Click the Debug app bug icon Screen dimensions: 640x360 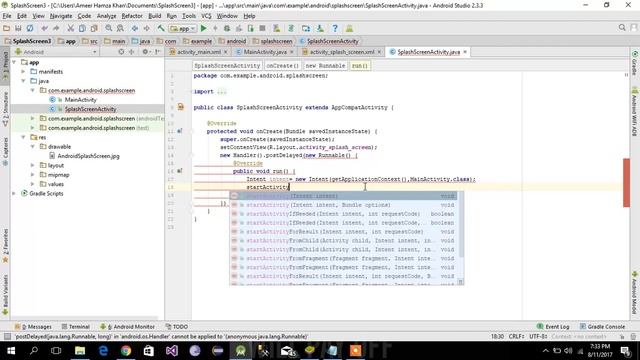227,28
